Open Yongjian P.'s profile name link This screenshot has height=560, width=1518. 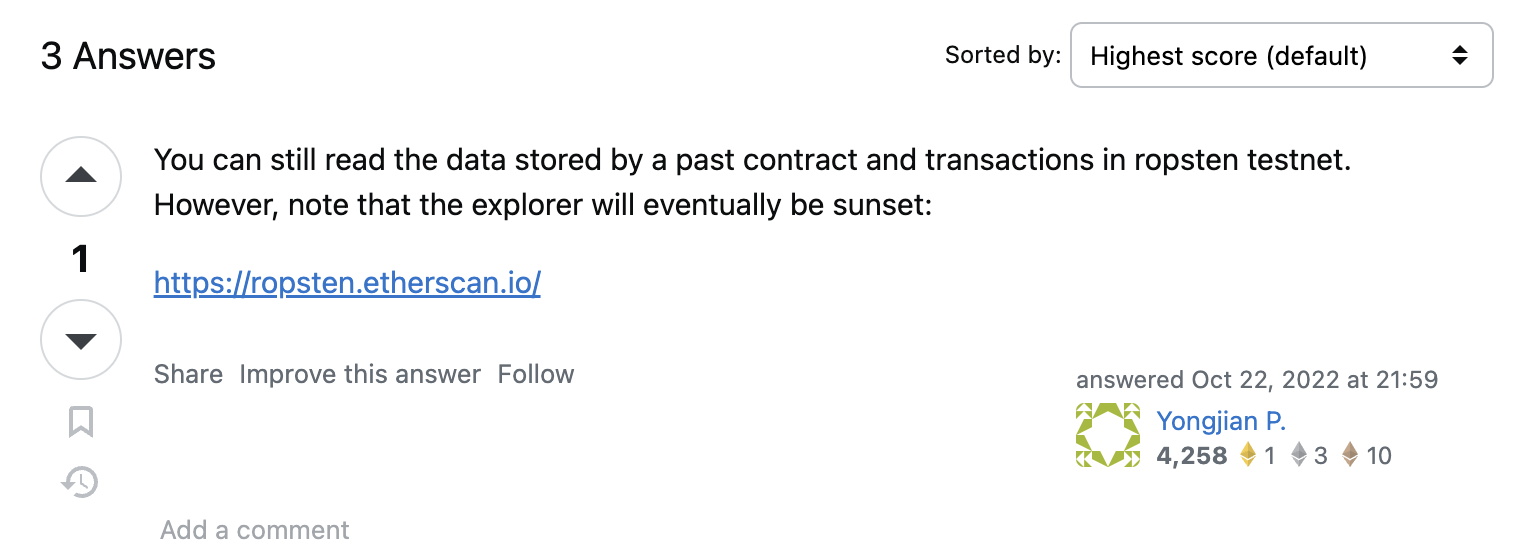tap(1220, 421)
